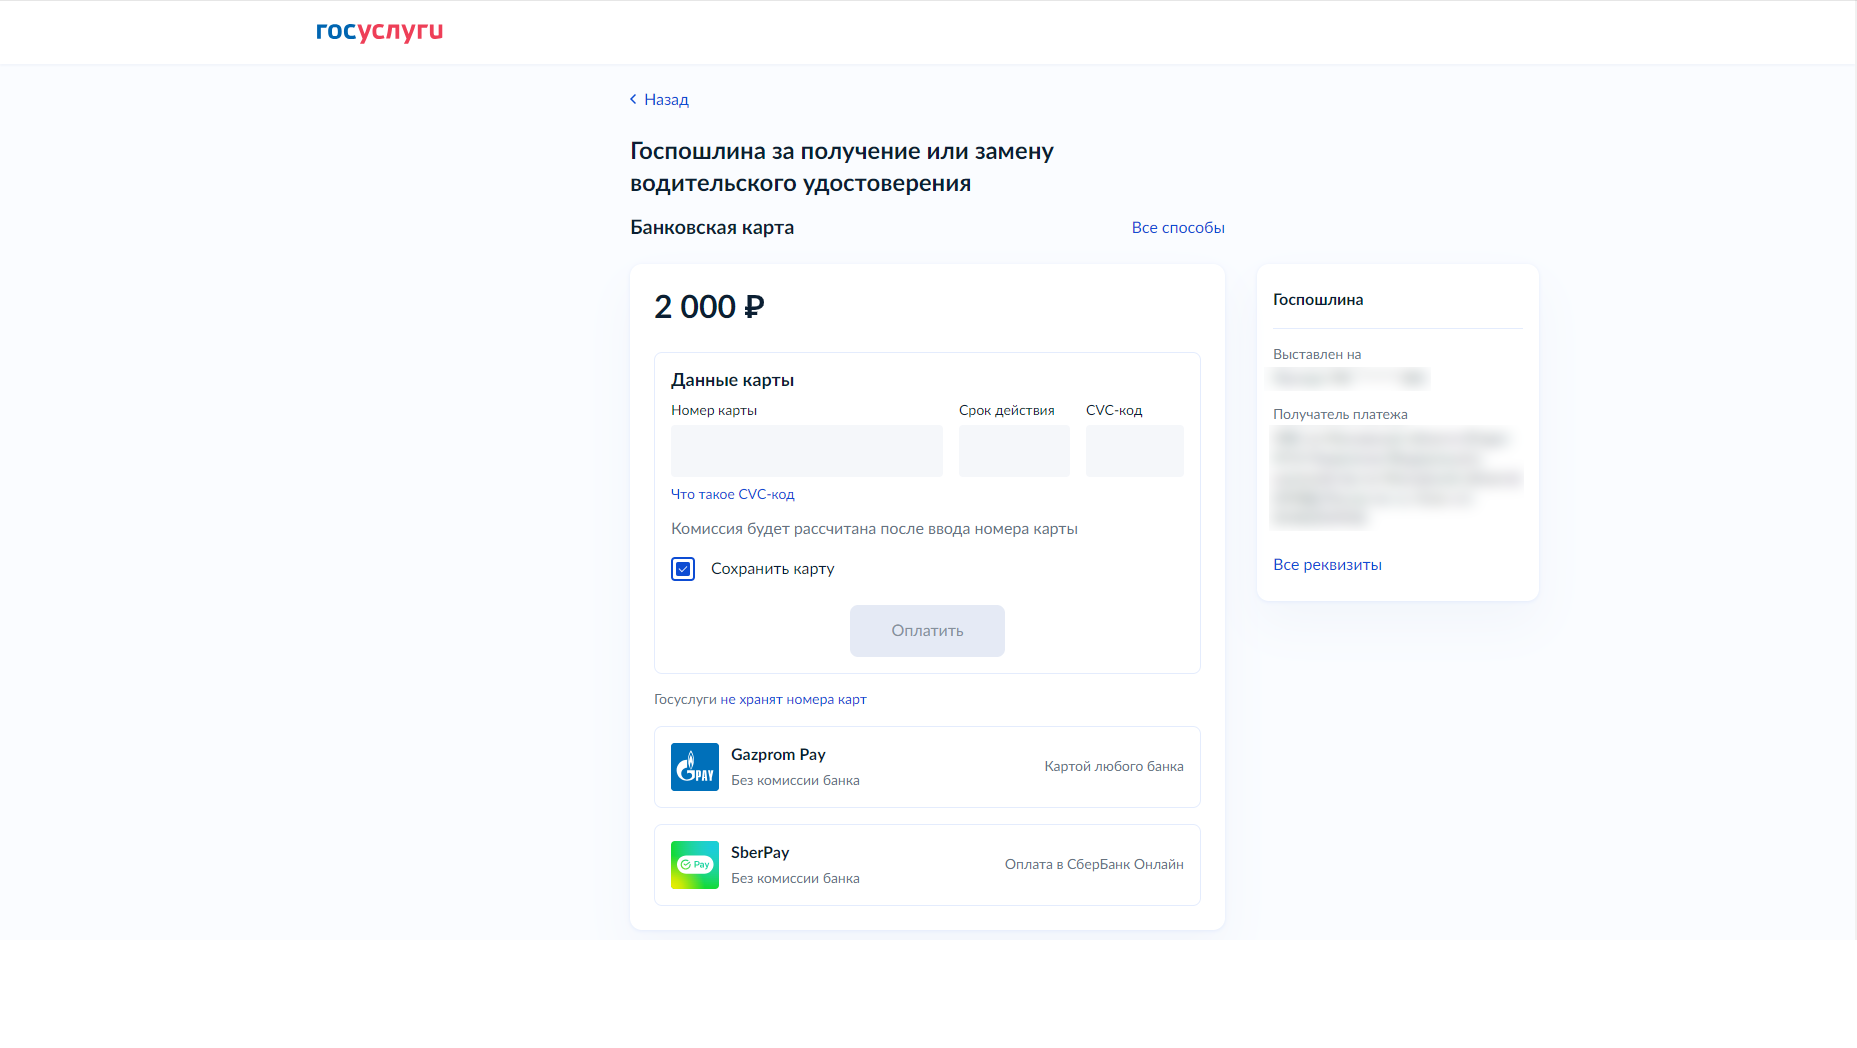Focus the Срок действия input field

[x=1014, y=451]
